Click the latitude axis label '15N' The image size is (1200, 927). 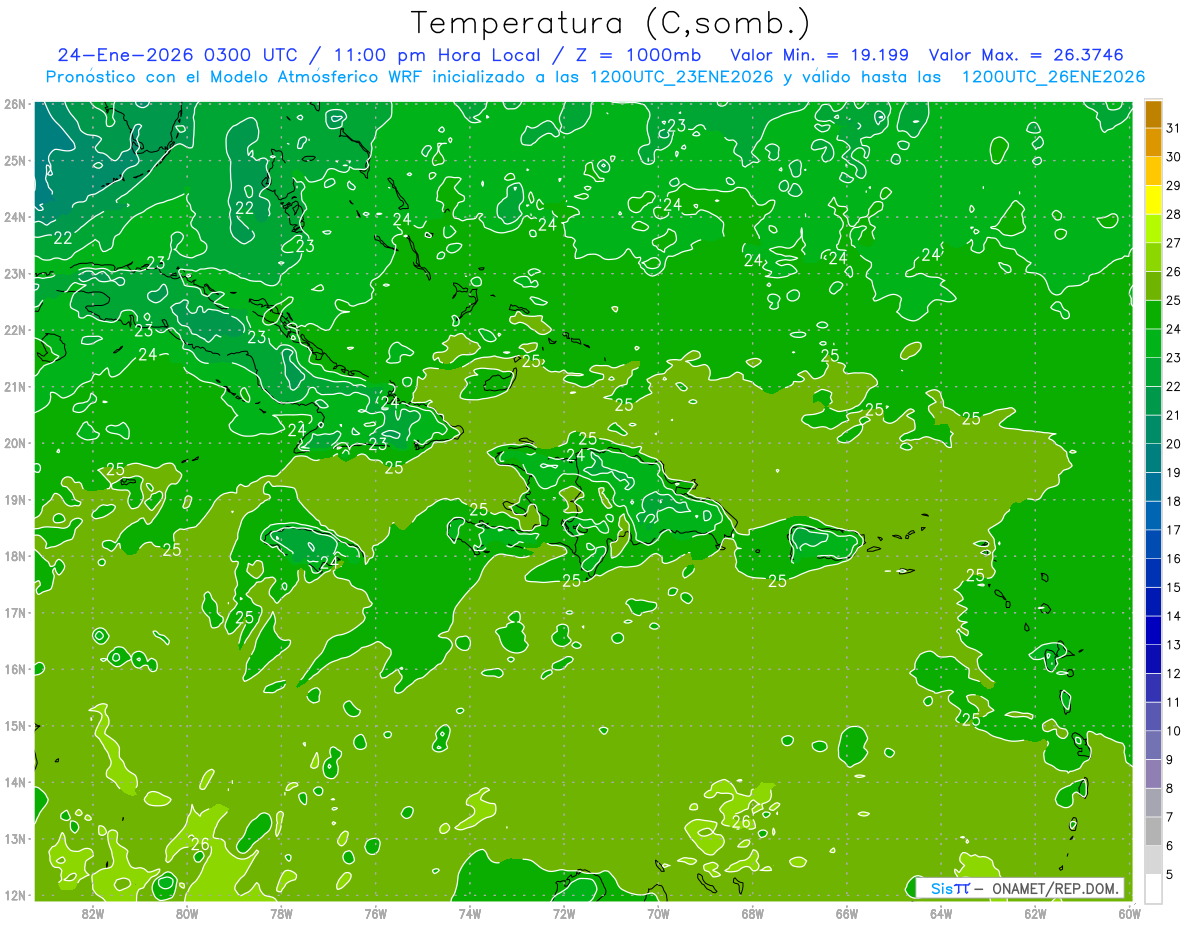14,726
